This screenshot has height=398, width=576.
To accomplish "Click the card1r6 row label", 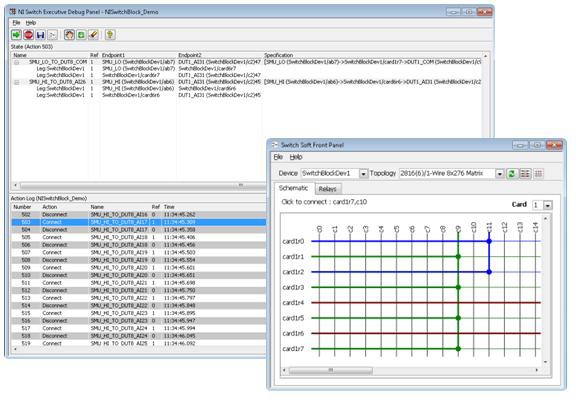I will pyautogui.click(x=293, y=333).
